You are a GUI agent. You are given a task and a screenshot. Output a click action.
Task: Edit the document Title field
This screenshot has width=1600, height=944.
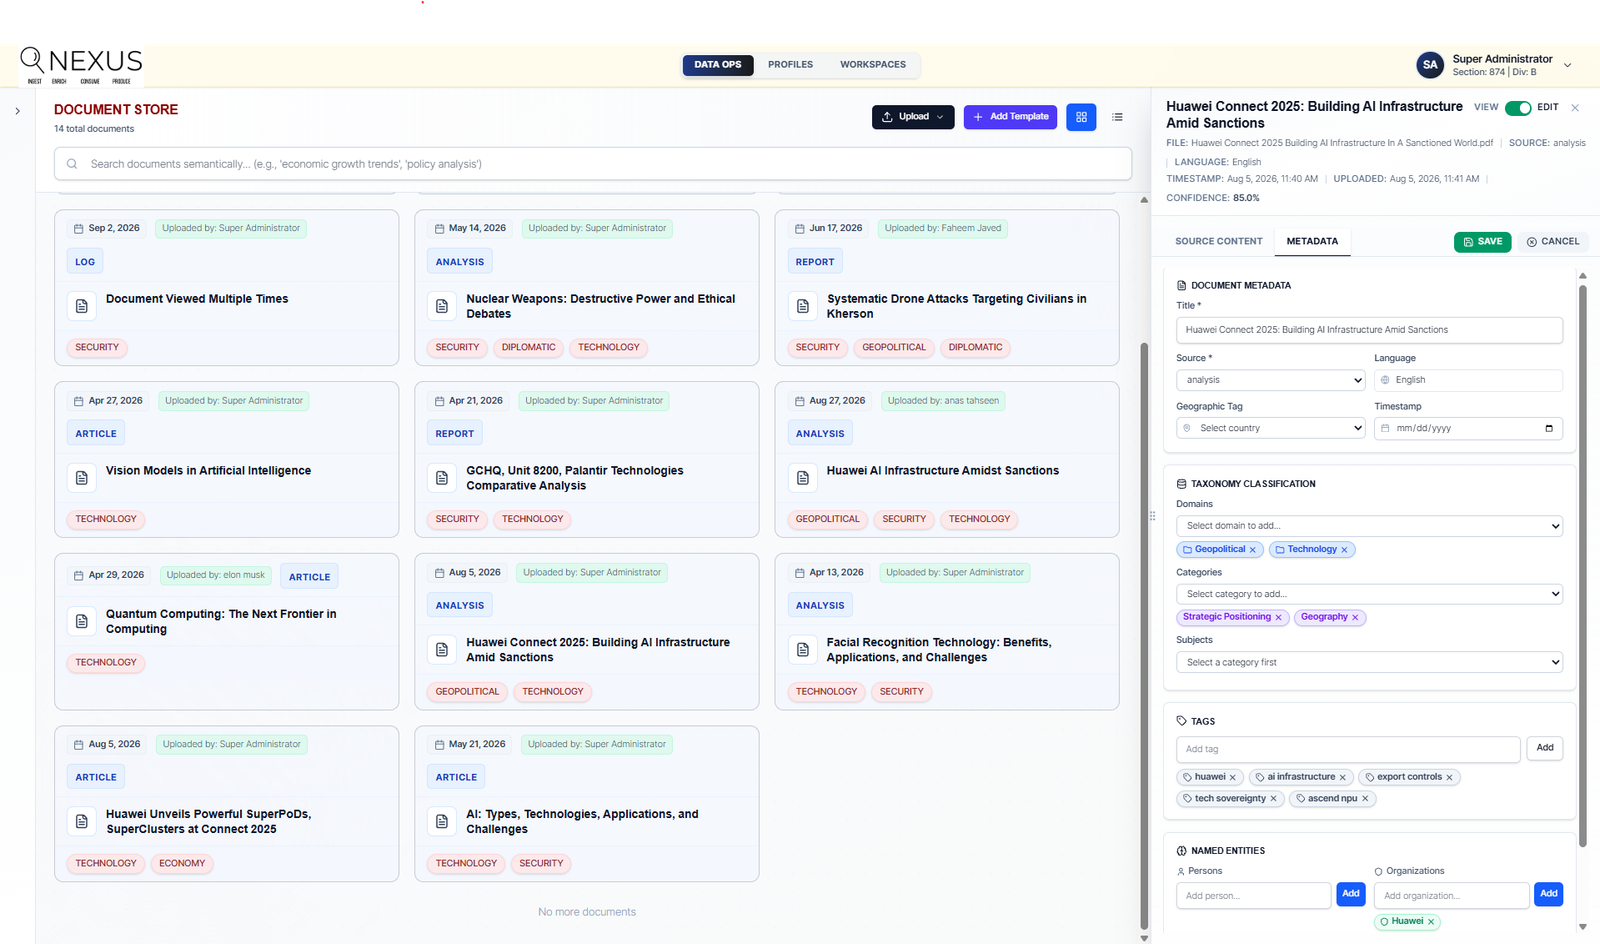coord(1369,330)
